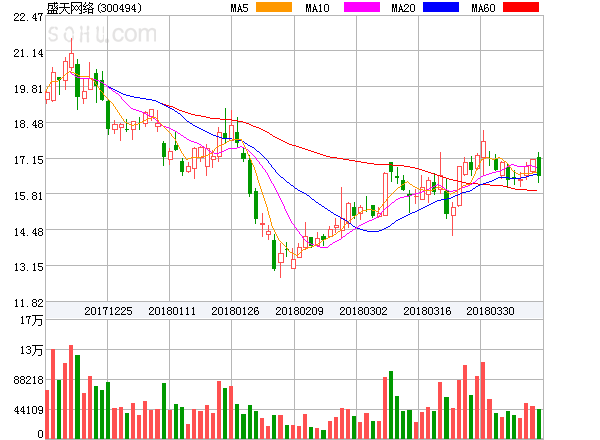Click the MA10 legend label
Image resolution: width=600 pixels, height=440 pixels.
click(317, 8)
